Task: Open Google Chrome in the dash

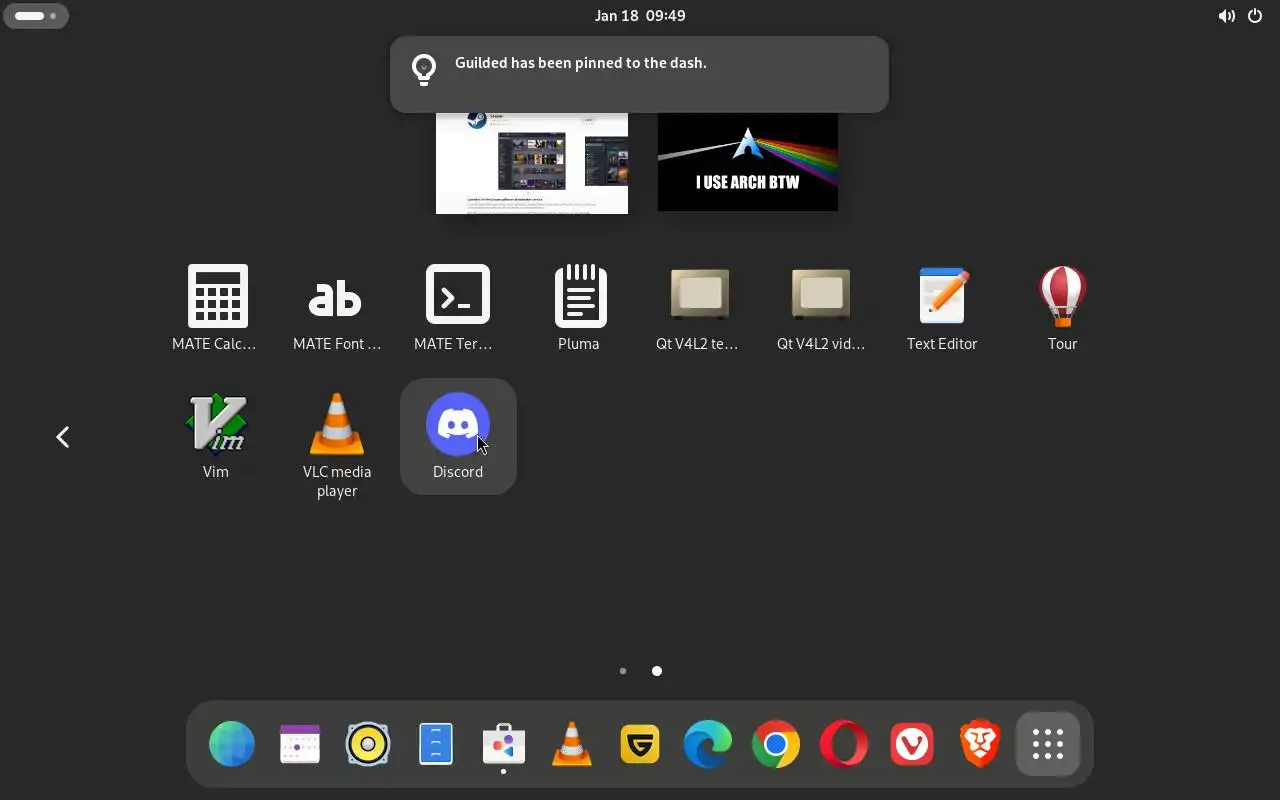Action: tap(776, 744)
